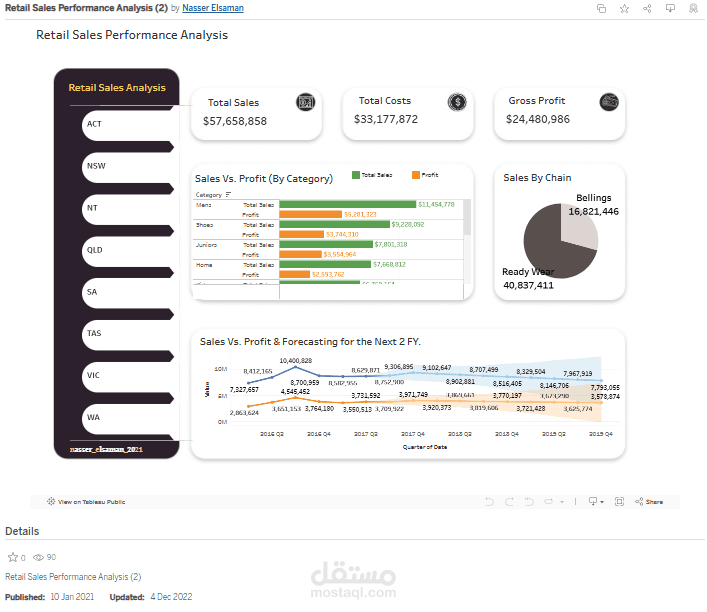Click the 2016 Q2 axis label
707x612 pixels.
(272, 434)
